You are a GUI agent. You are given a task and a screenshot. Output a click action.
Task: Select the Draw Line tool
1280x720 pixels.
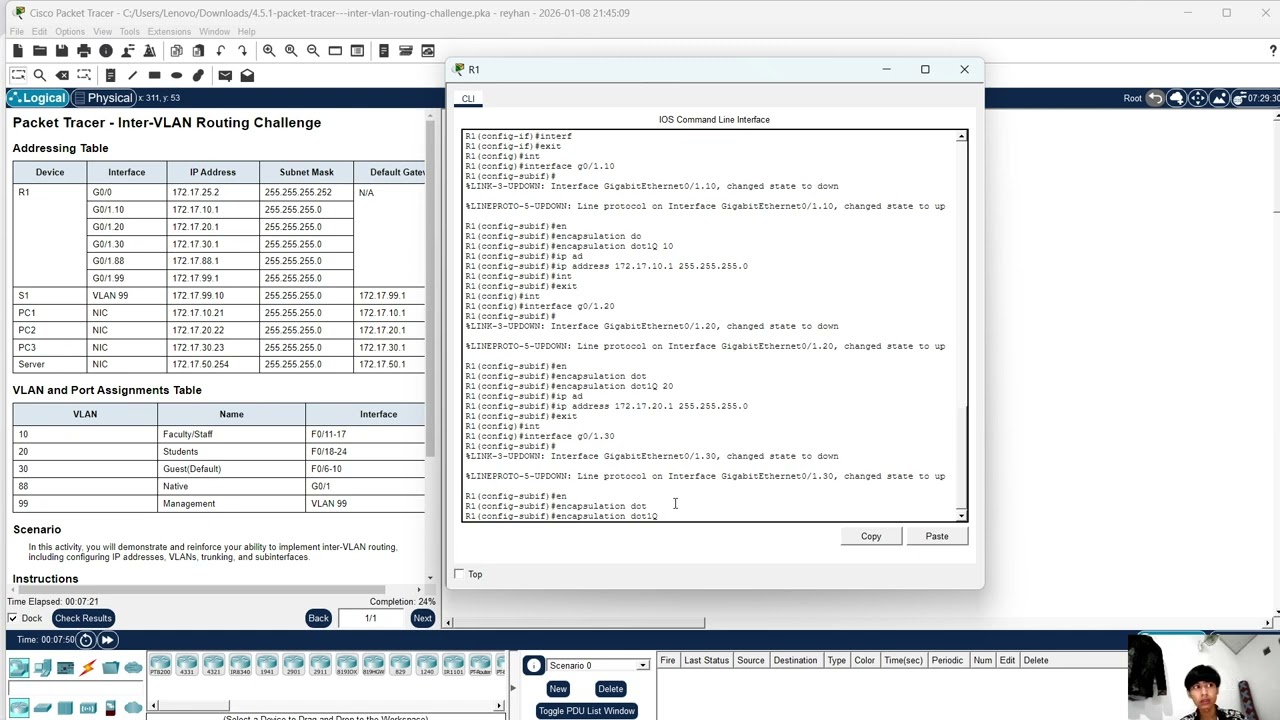132,75
